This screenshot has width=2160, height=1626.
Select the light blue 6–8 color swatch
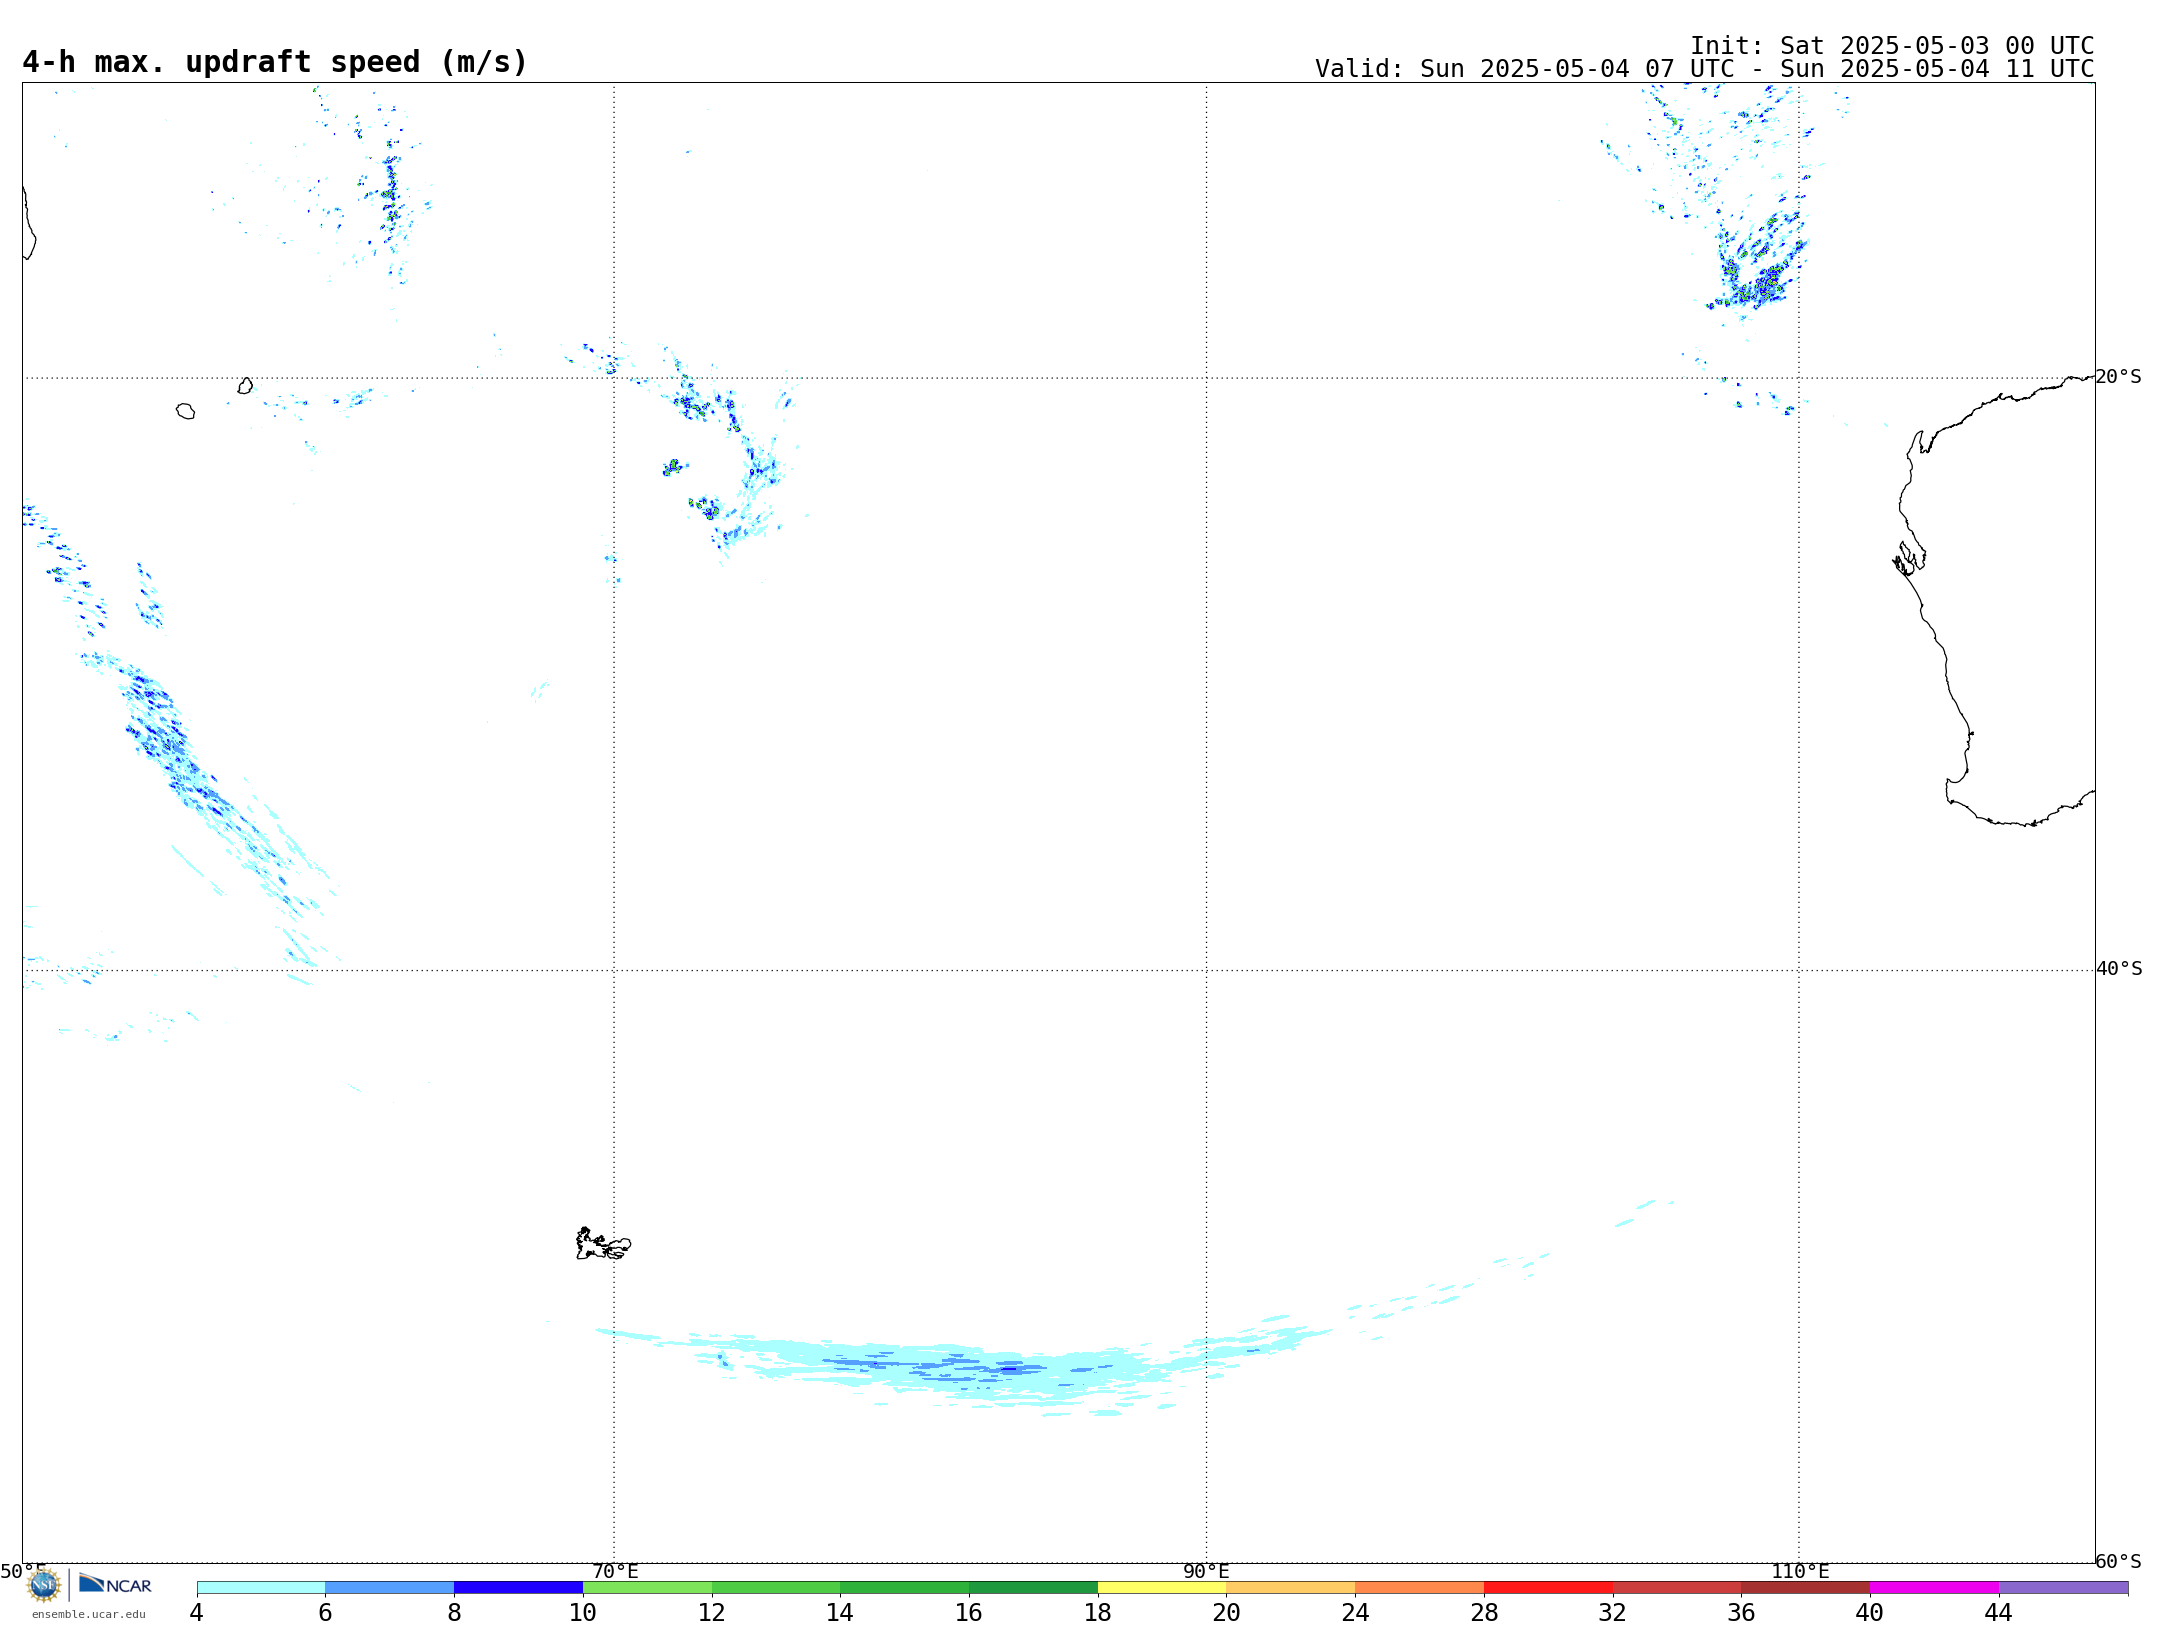390,1587
